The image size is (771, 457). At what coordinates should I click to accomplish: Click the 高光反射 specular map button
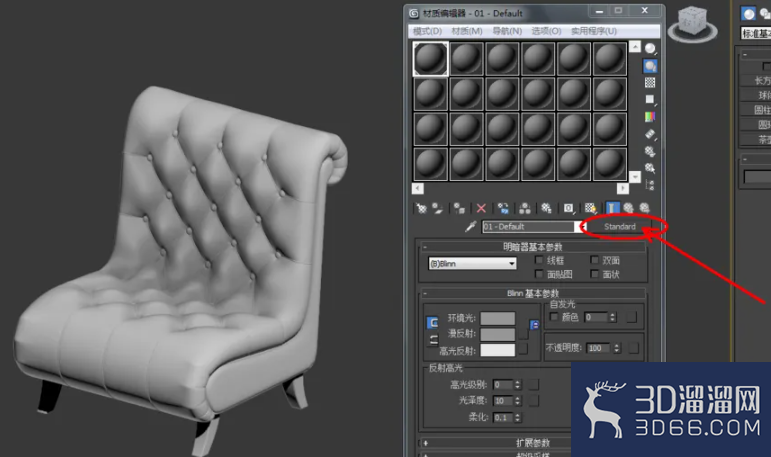[523, 349]
